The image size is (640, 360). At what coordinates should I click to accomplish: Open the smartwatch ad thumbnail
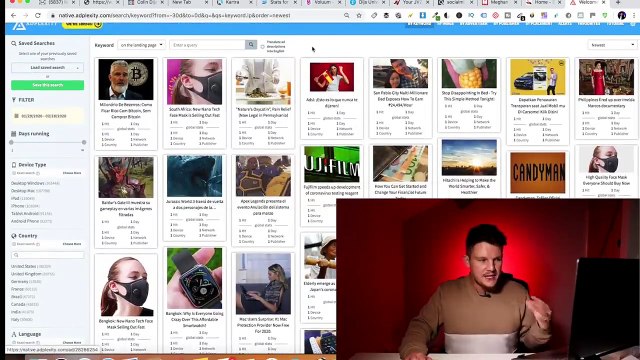tap(194, 278)
